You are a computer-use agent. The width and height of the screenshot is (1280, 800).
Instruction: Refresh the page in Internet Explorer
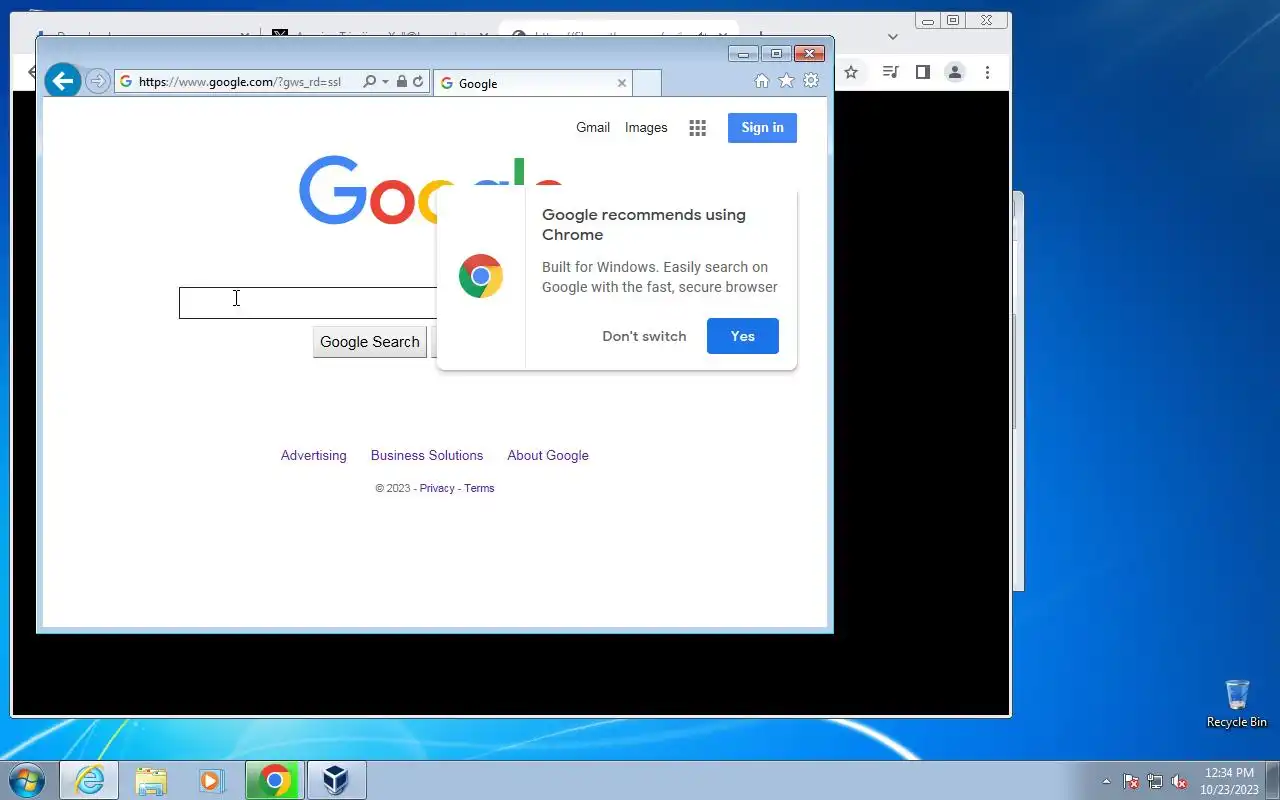(x=418, y=82)
